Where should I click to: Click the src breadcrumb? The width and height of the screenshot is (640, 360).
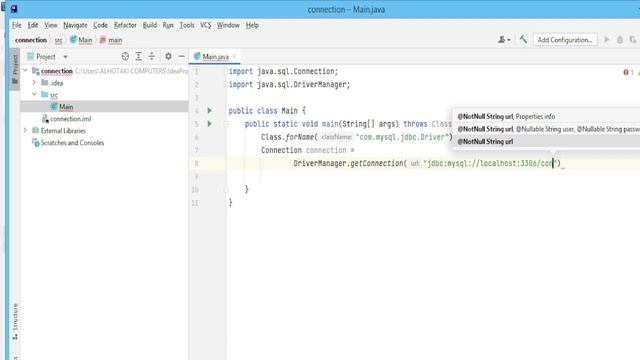point(58,40)
